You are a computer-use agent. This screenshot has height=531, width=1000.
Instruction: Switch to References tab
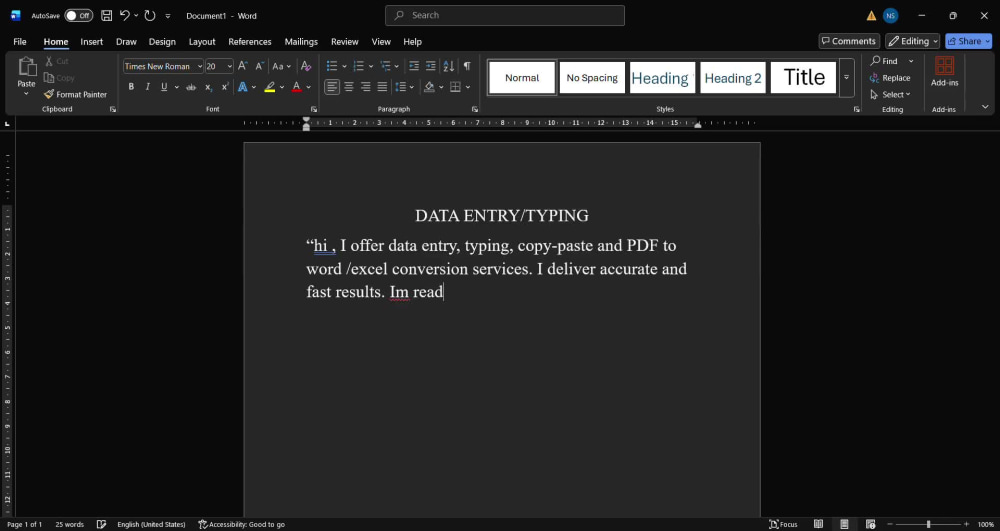249,41
